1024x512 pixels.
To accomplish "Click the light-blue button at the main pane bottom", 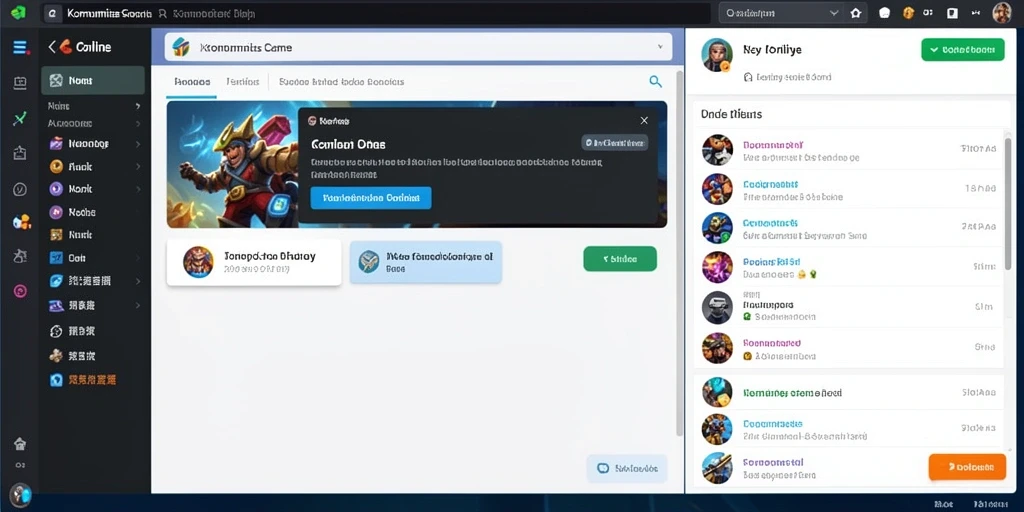I will pyautogui.click(x=627, y=468).
